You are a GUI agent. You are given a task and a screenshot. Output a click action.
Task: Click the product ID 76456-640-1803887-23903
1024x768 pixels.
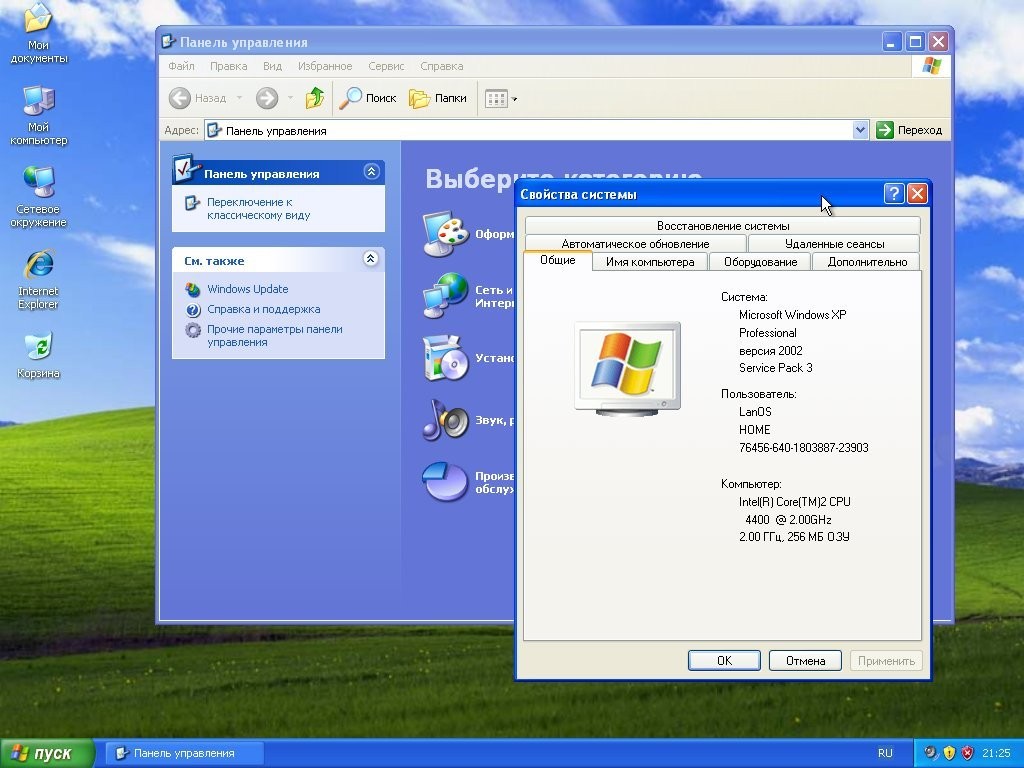[x=803, y=447]
